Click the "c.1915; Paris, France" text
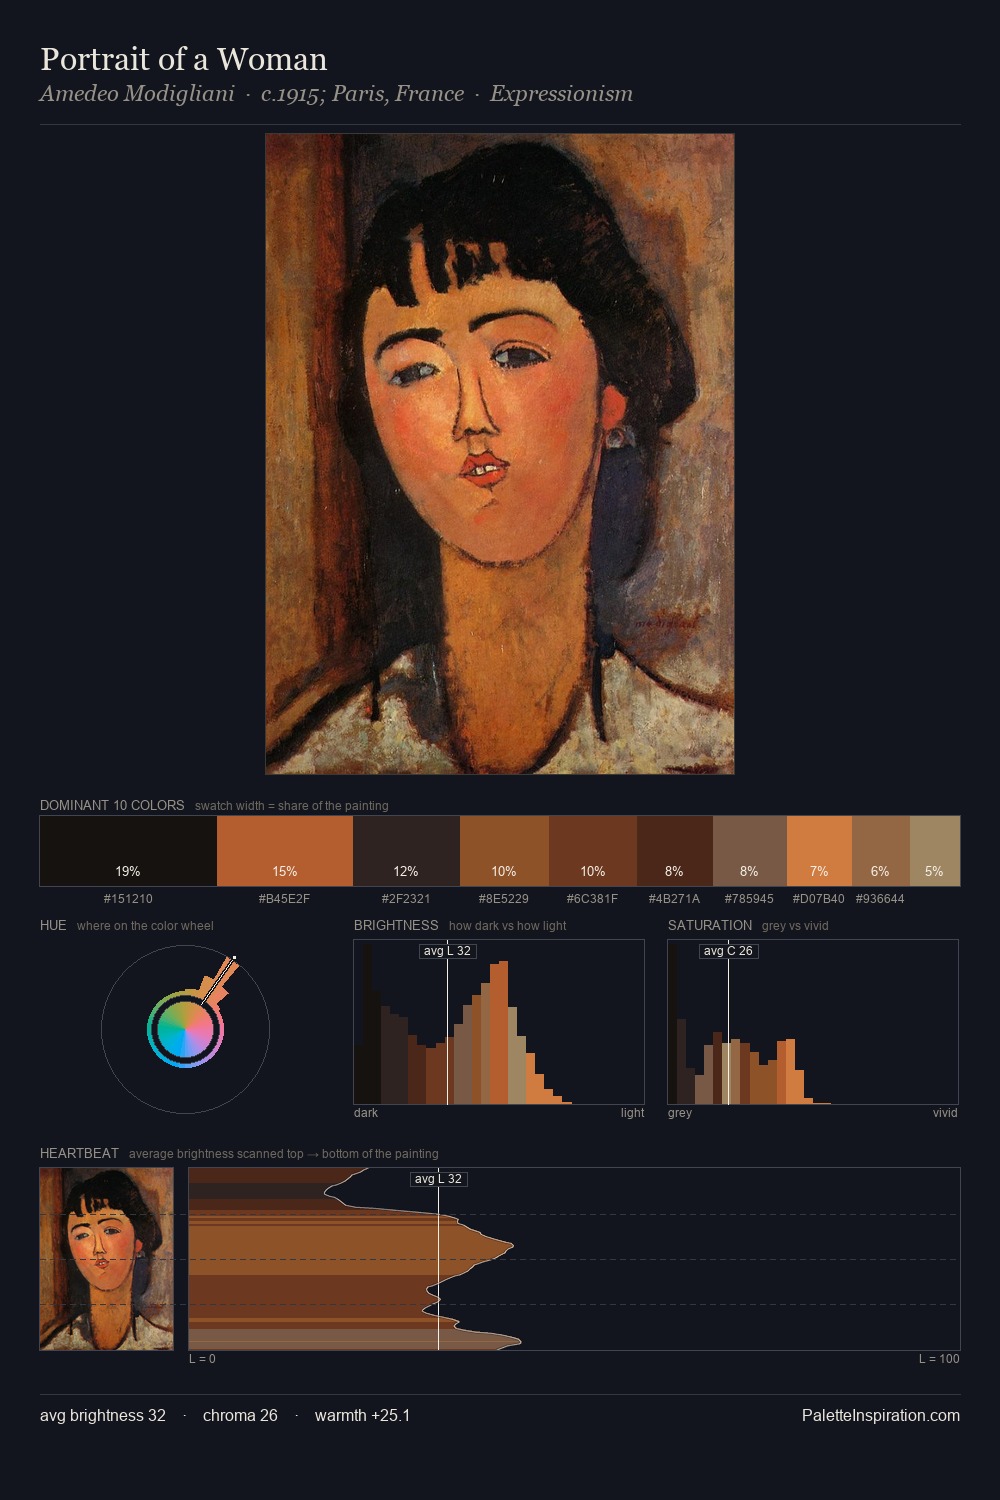The height and width of the screenshot is (1500, 1000). (x=362, y=94)
